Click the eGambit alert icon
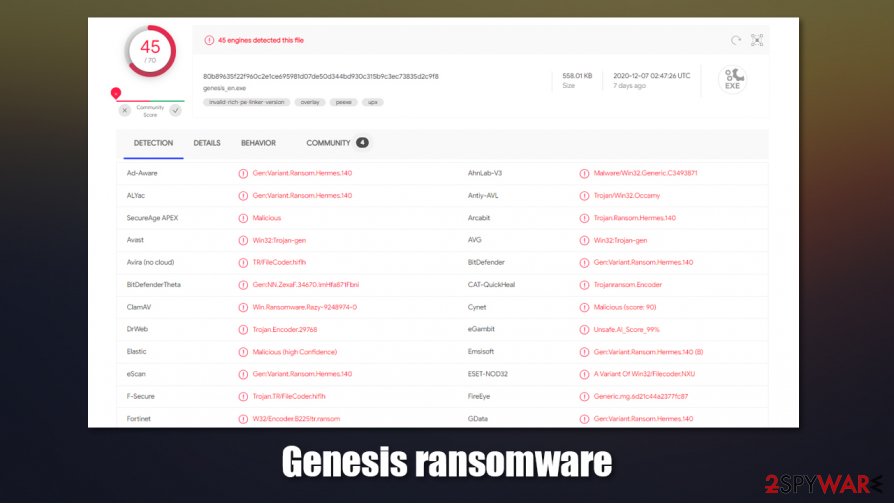894x504 pixels. (584, 330)
